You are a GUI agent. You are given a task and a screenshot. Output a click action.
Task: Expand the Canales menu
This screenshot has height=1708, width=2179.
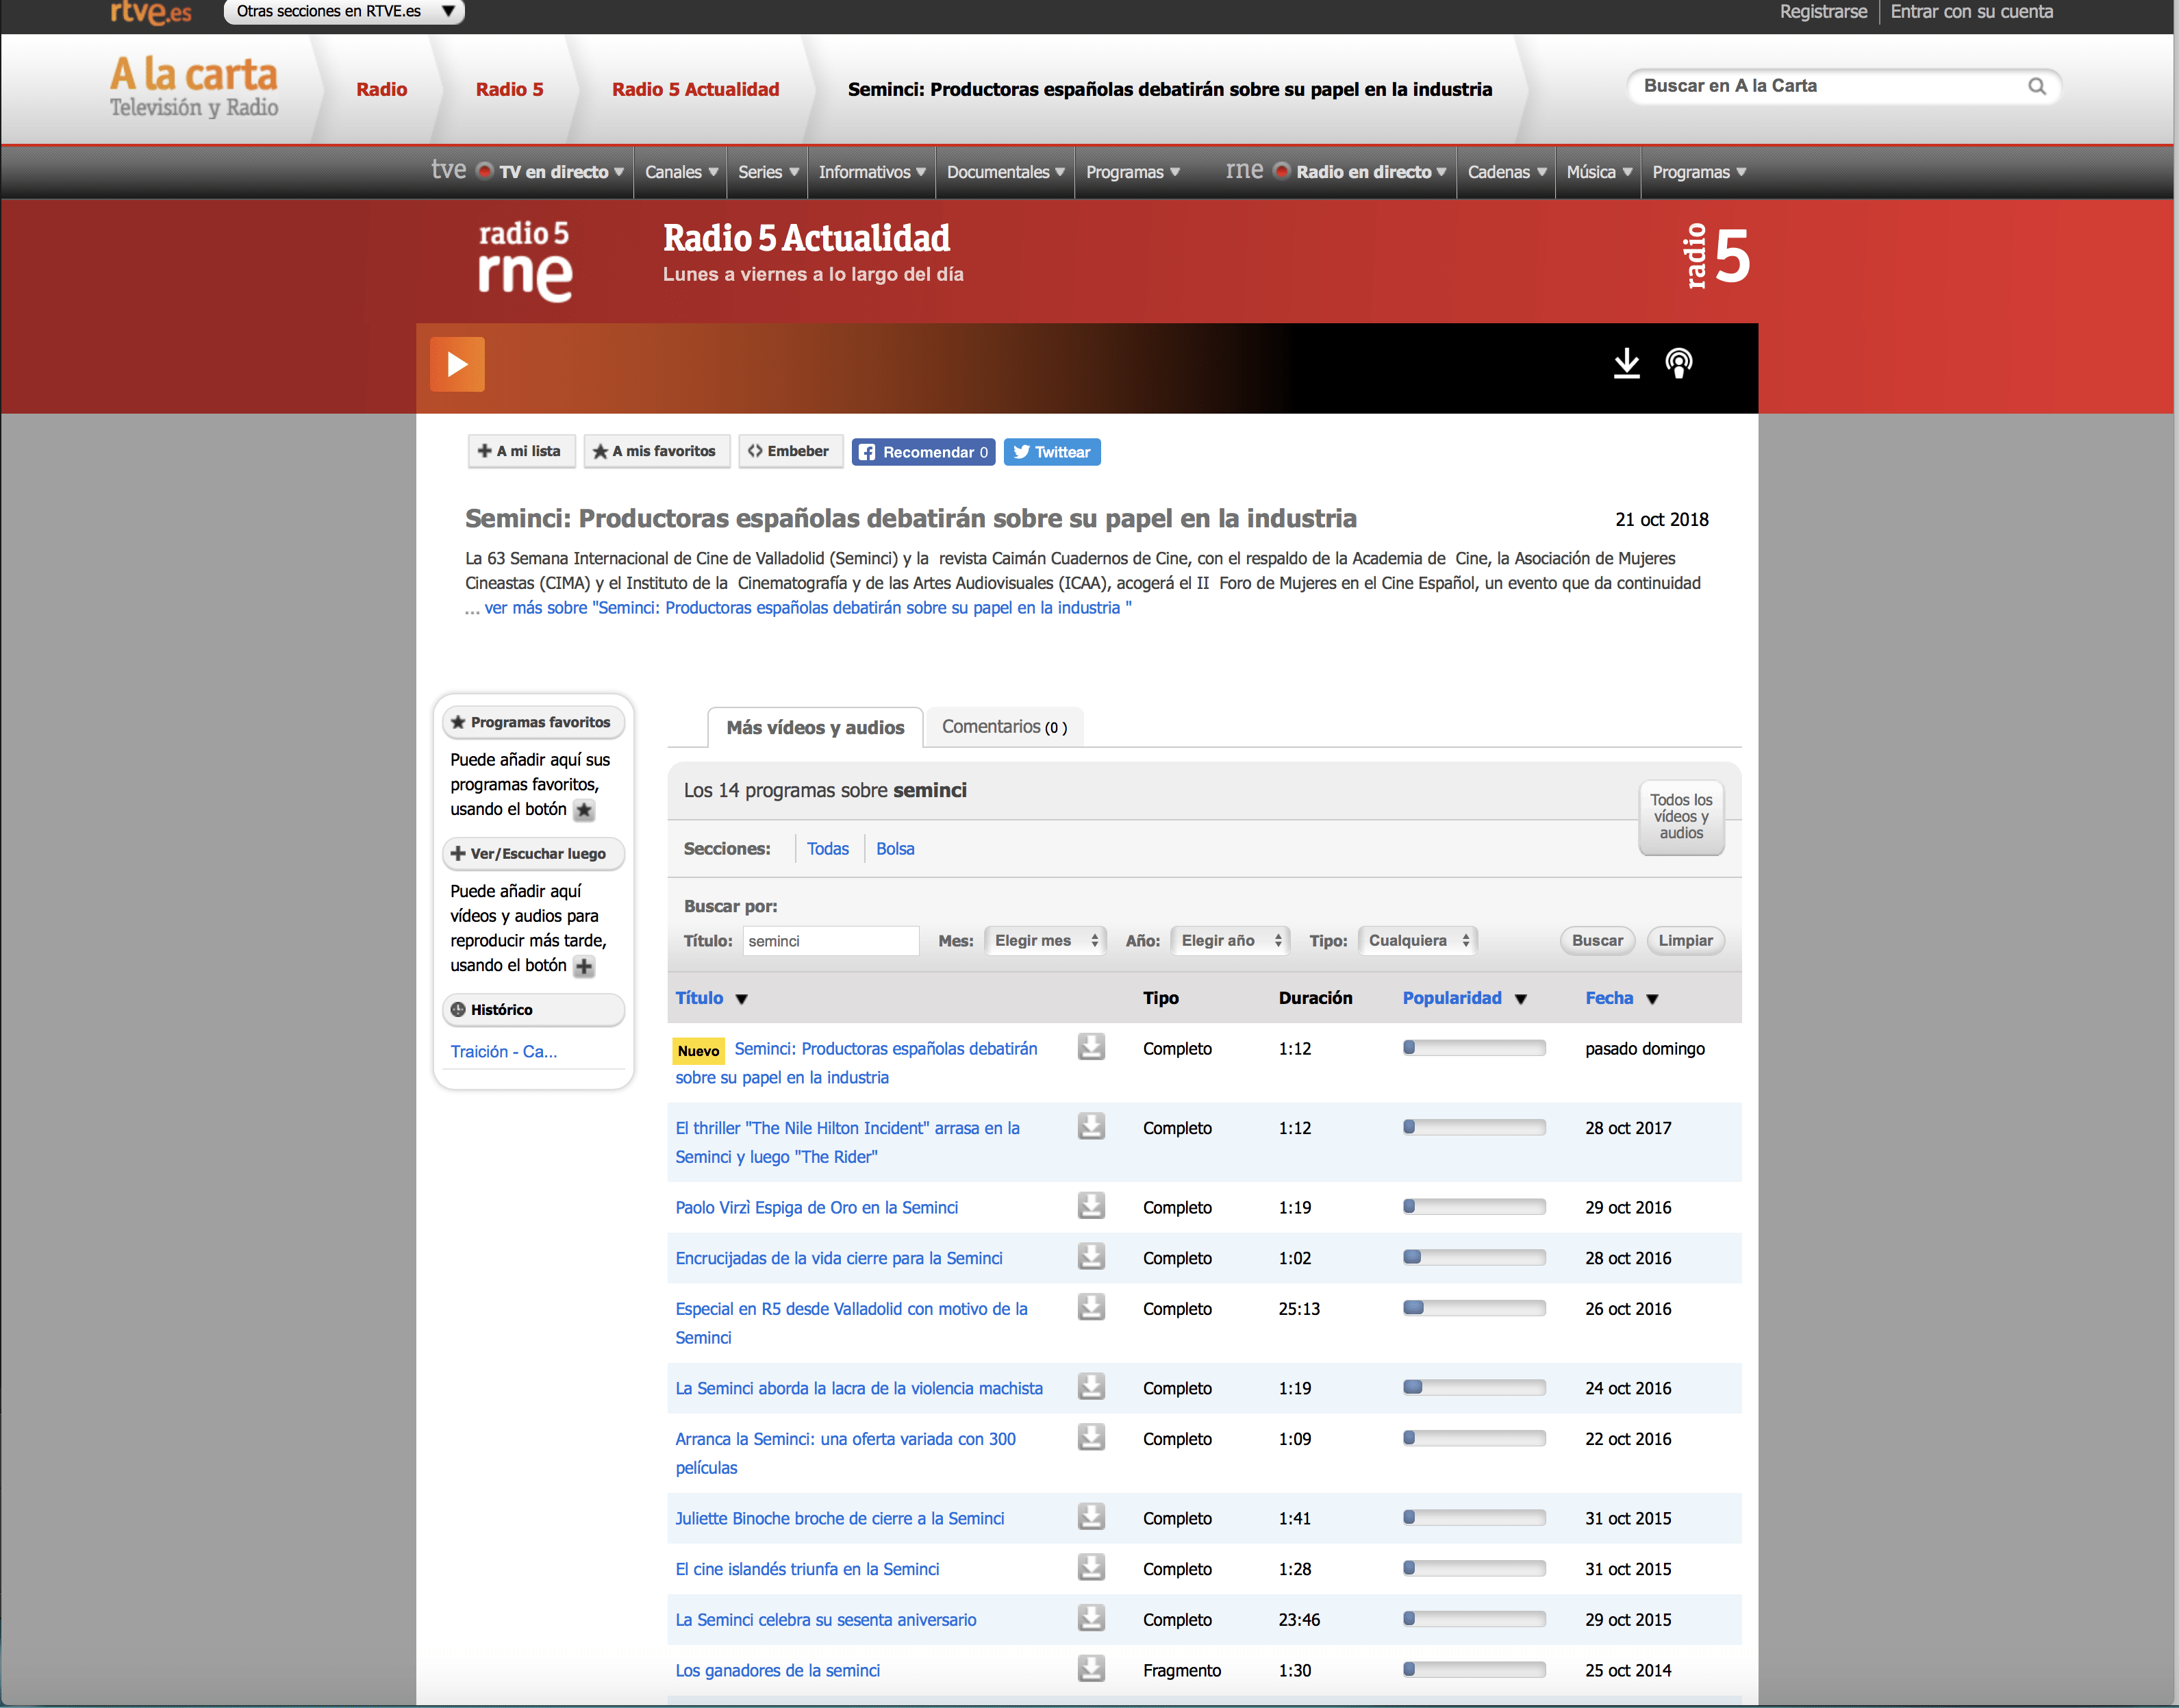click(681, 172)
